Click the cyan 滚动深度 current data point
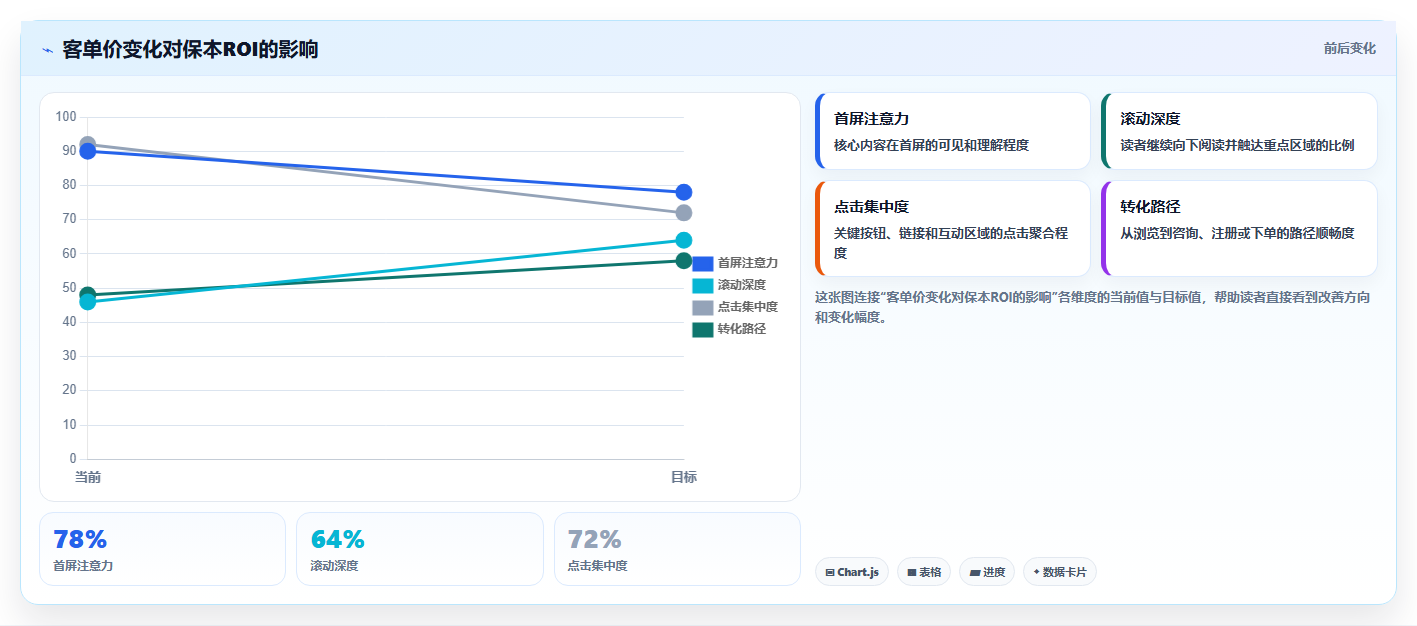1417x626 pixels. [x=88, y=301]
